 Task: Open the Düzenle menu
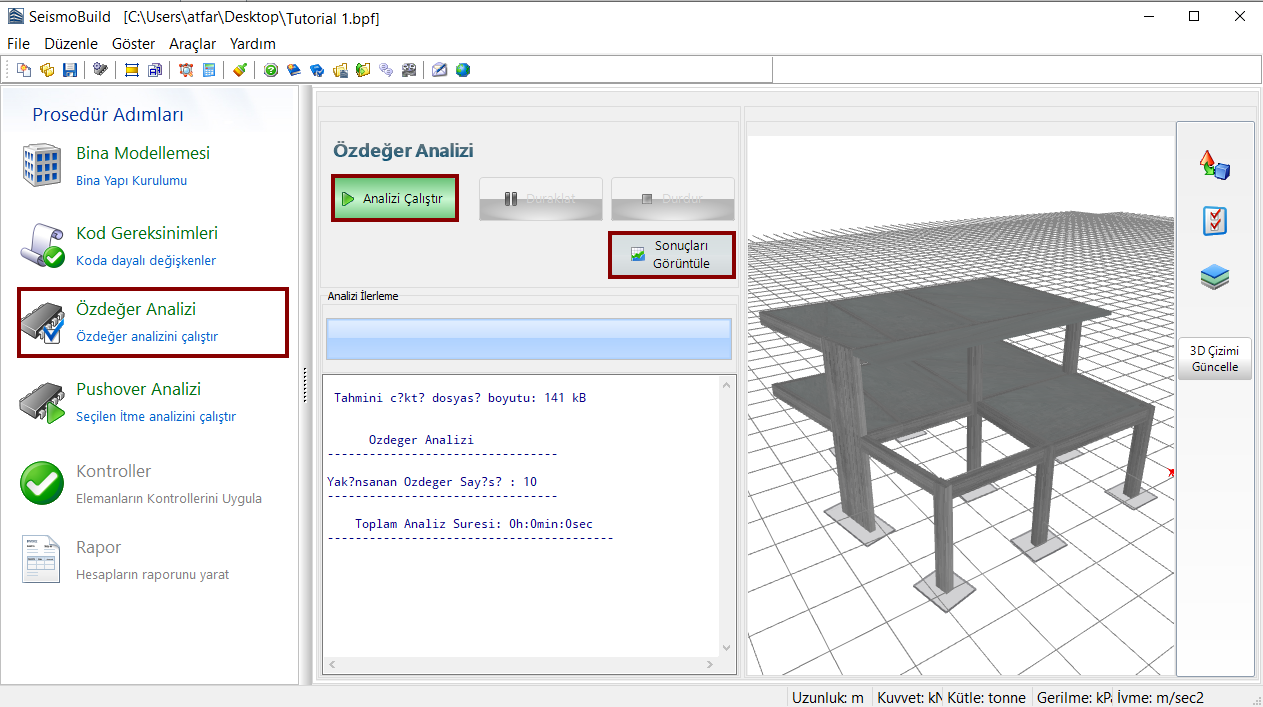tap(71, 44)
